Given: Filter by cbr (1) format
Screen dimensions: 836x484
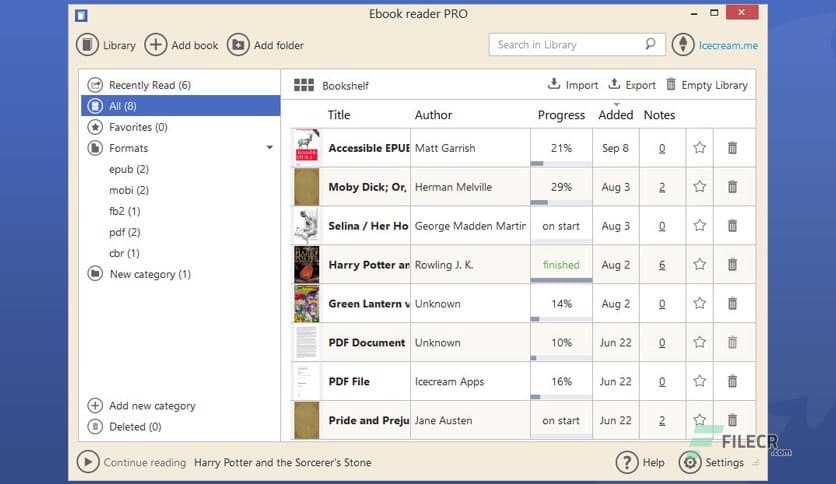Looking at the screenshot, I should 124,253.
